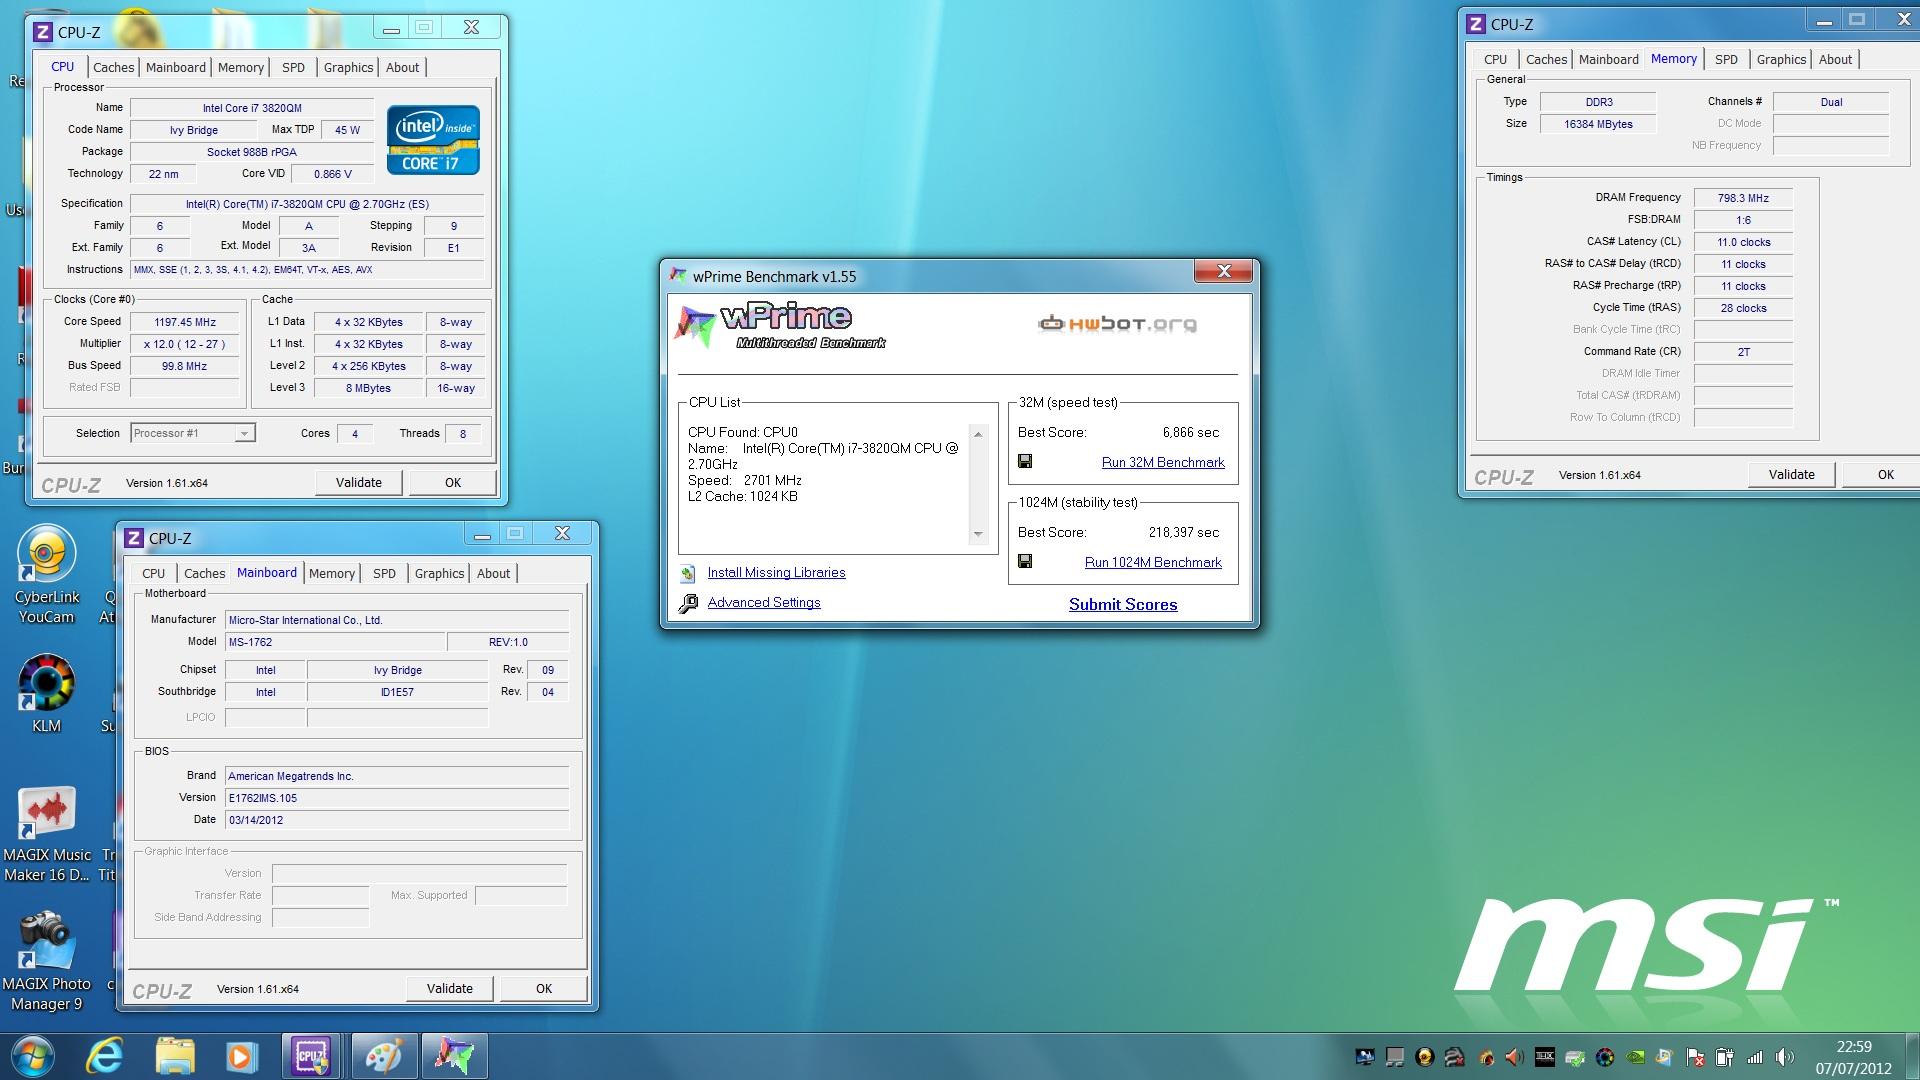The height and width of the screenshot is (1080, 1920).
Task: Expand Processor #1 selection dropdown
Action: click(x=243, y=433)
